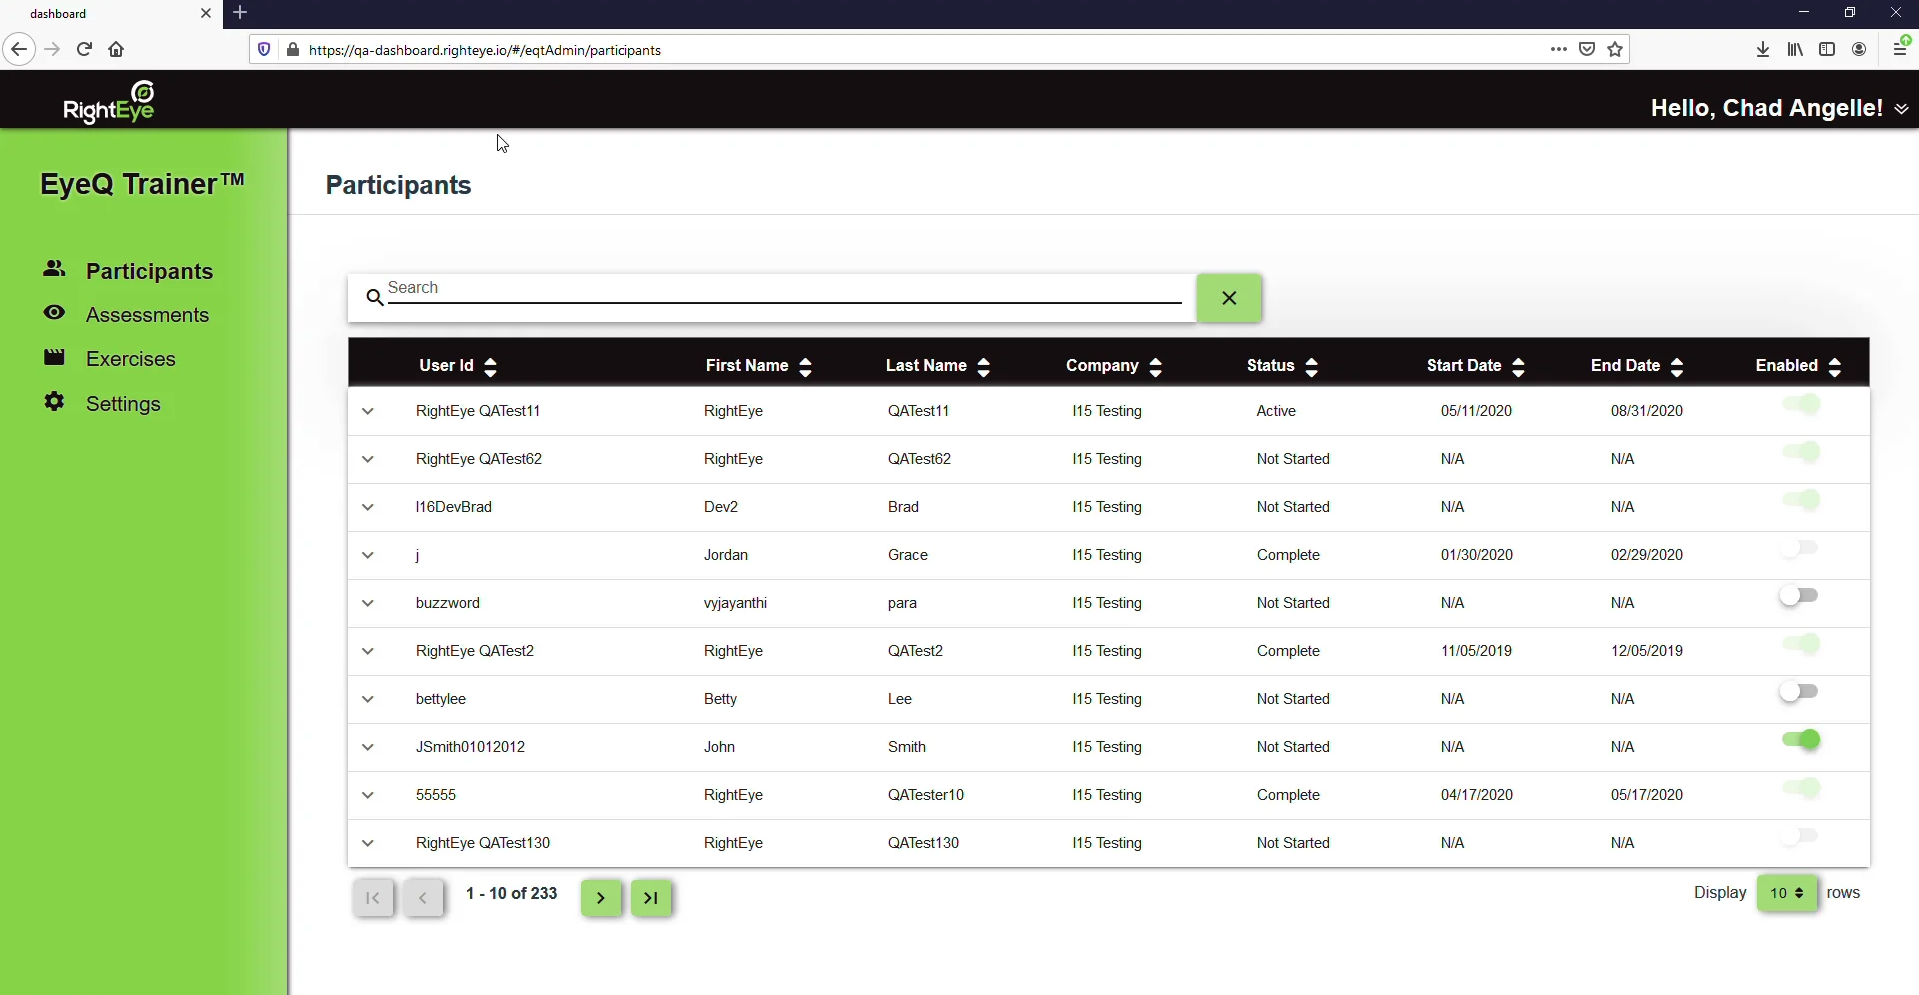Viewport: 1919px width, 995px height.
Task: Expand the bettylee row
Action: click(368, 699)
